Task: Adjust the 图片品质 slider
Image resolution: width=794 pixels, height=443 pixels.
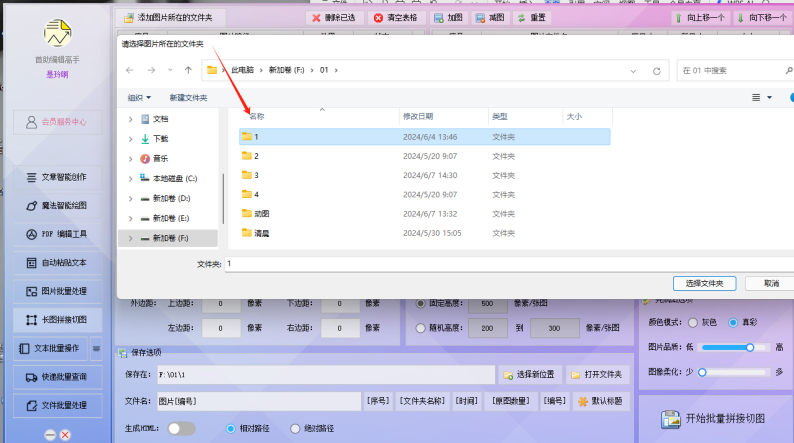Action: click(x=733, y=347)
